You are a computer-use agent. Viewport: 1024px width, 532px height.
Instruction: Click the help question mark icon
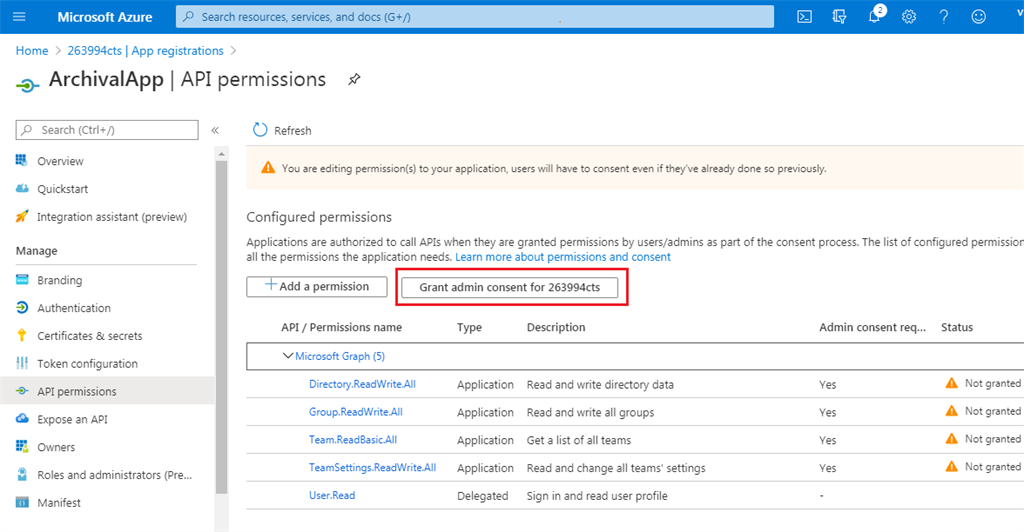tap(944, 17)
